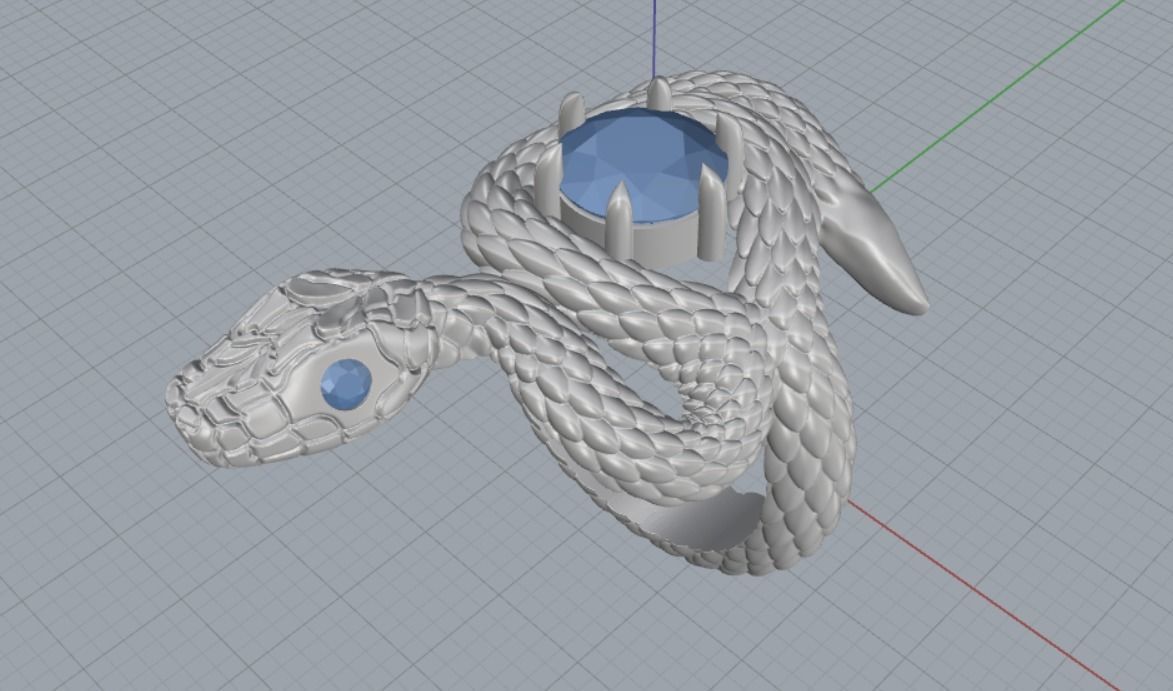Select the large blue center gemstone

point(643,163)
